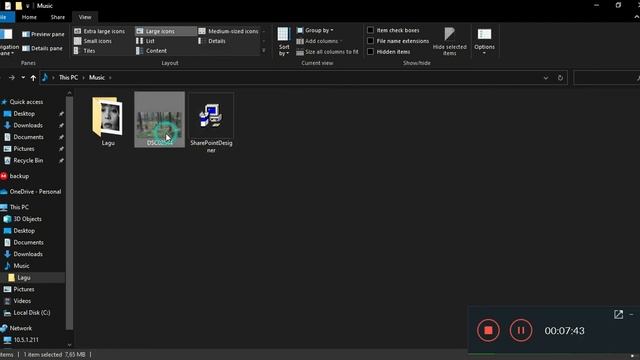Expand the recorder widget to full window
The image size is (640, 360).
[x=618, y=314]
